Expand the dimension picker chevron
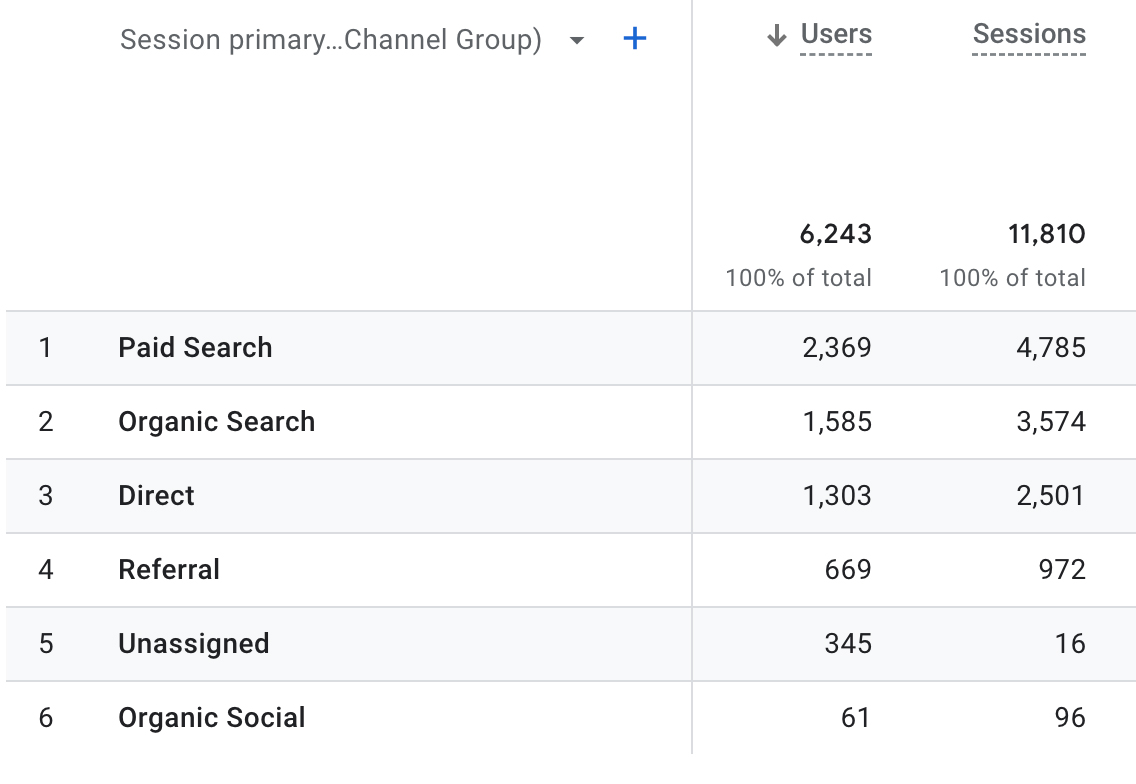 pyautogui.click(x=576, y=39)
